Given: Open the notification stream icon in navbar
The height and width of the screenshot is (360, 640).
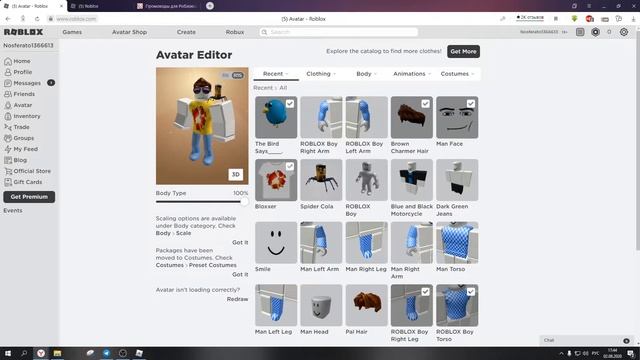Looking at the screenshot, I should tap(580, 32).
